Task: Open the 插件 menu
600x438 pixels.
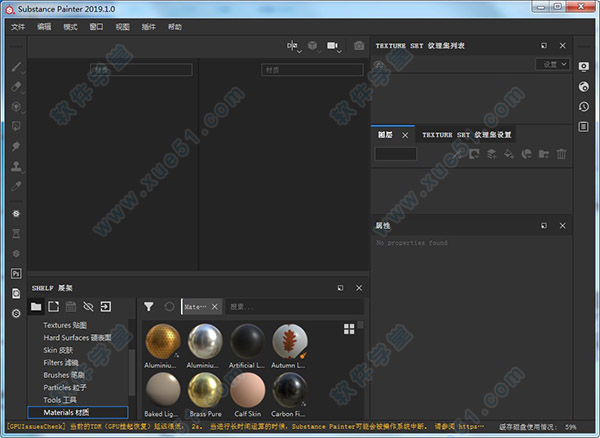Action: (x=148, y=27)
